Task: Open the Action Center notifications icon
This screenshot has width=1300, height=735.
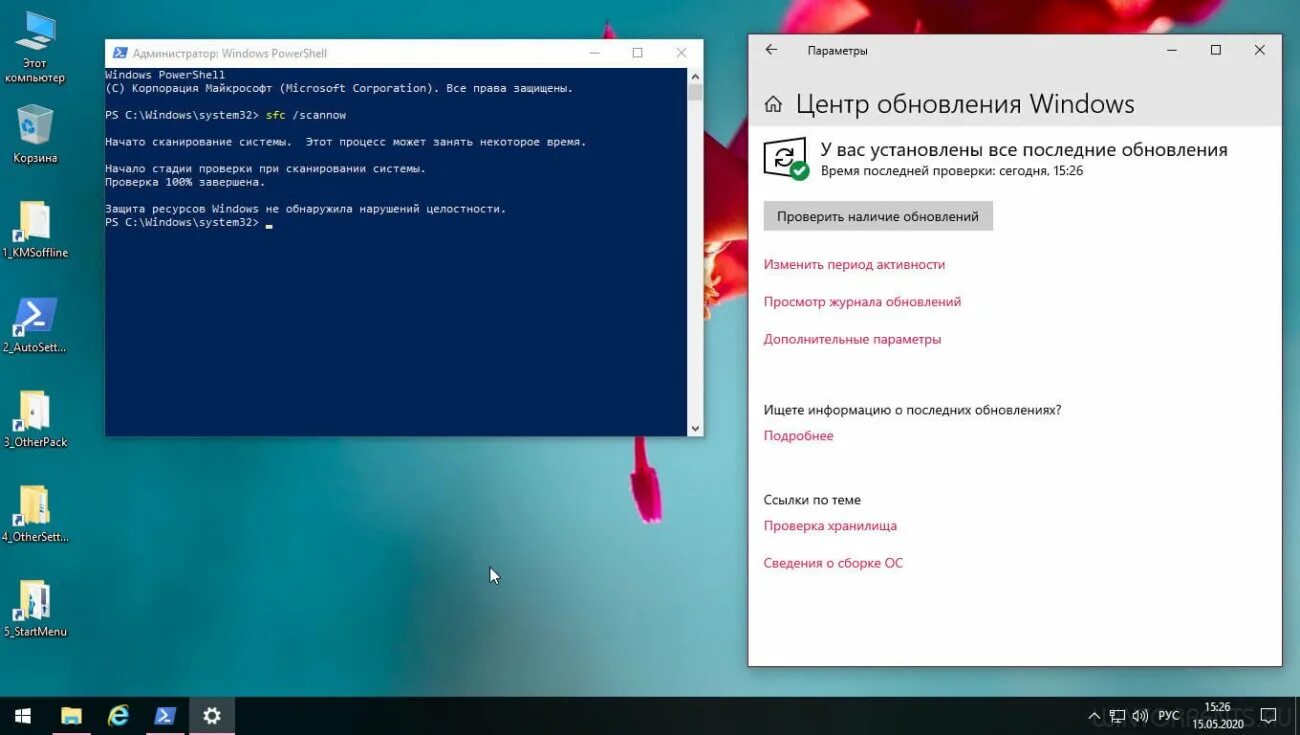Action: [x=1268, y=716]
